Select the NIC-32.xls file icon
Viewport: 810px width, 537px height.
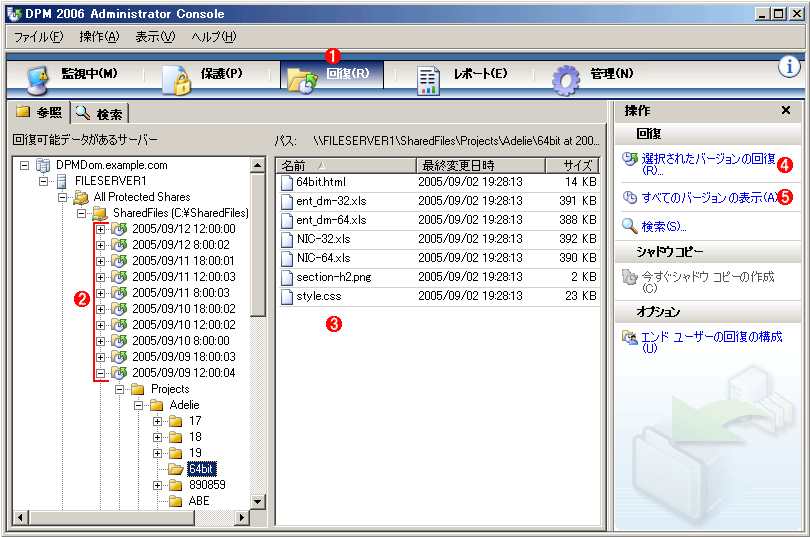pyautogui.click(x=287, y=240)
